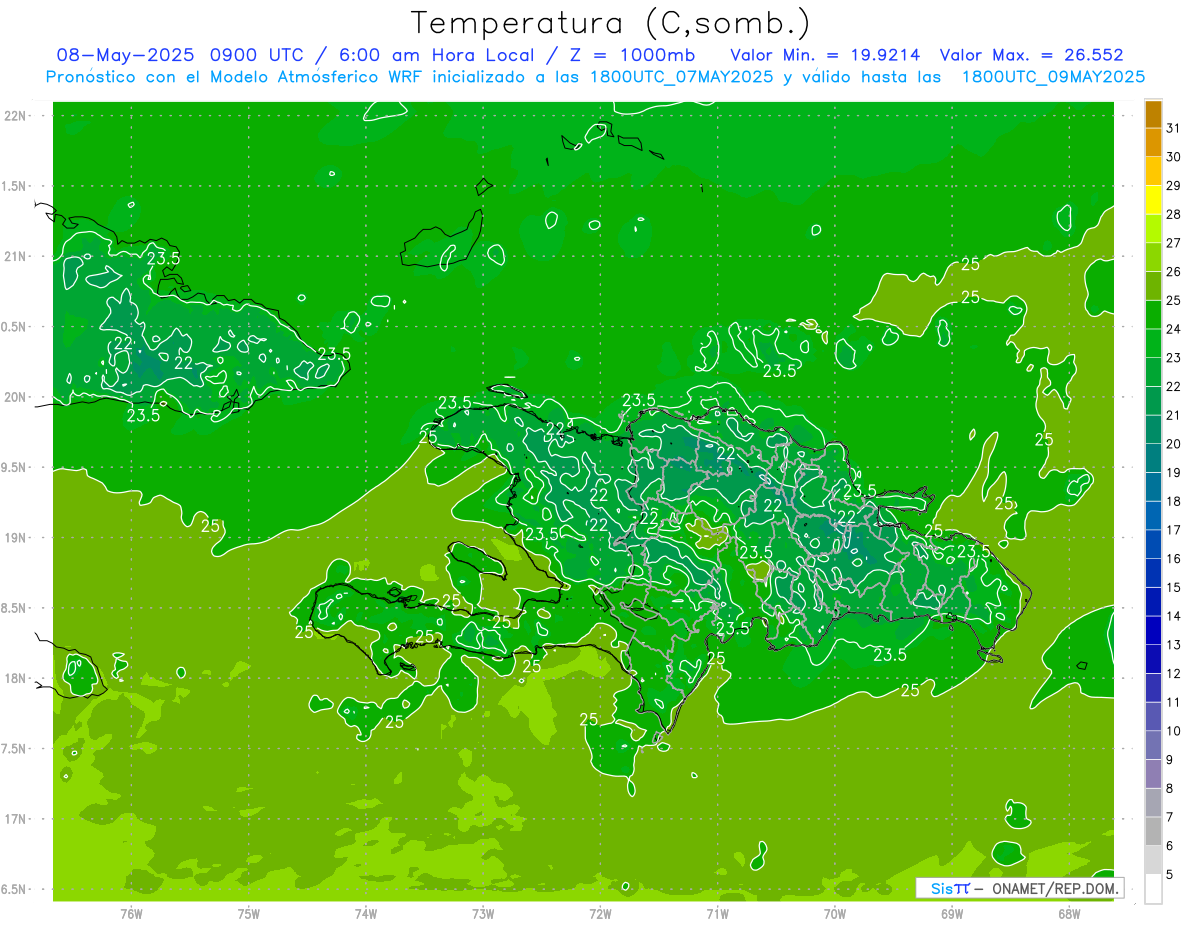Viewport: 1200px width, 927px height.
Task: Click the "76W" longitude label
Action: click(x=131, y=914)
